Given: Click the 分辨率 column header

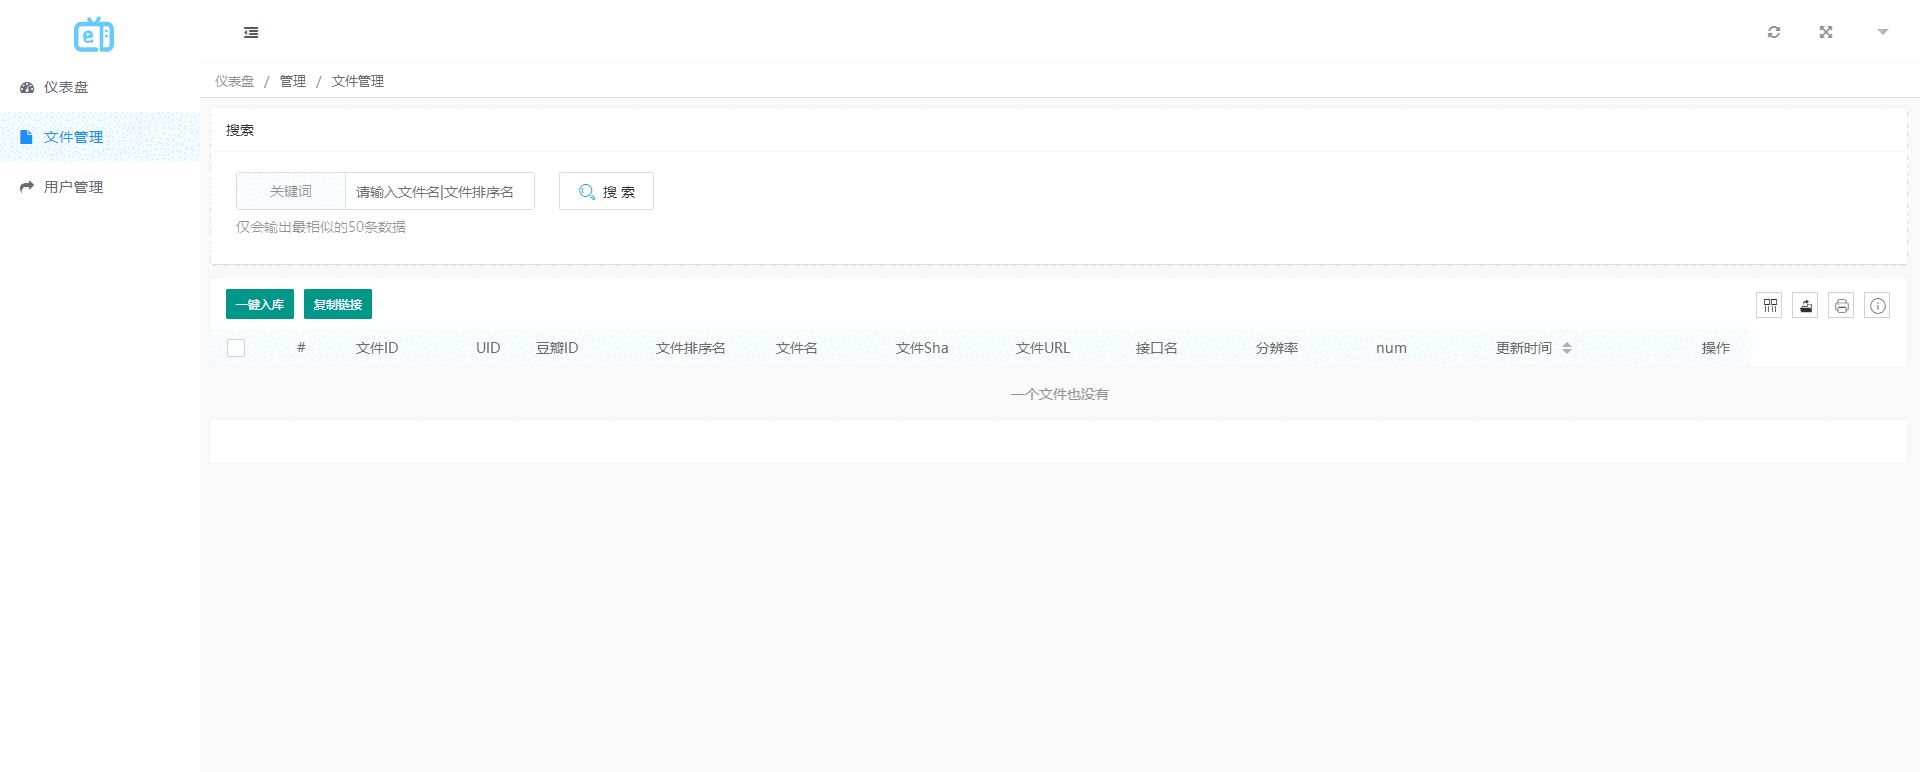Looking at the screenshot, I should point(1277,348).
